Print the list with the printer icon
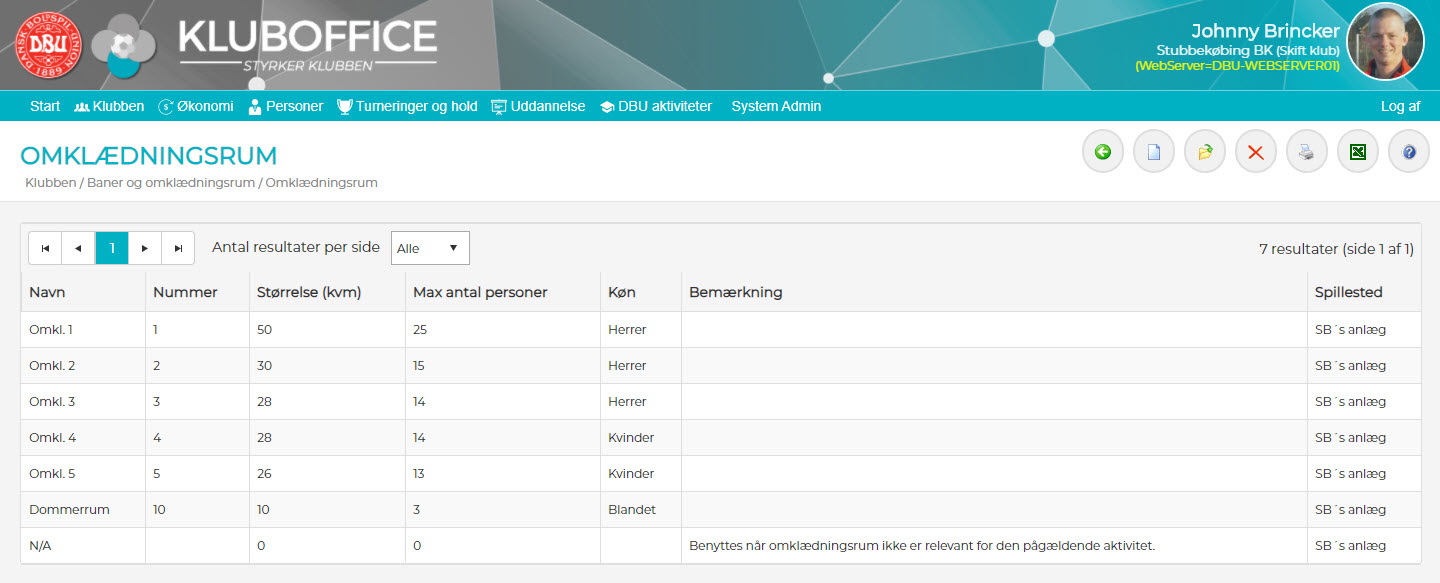The image size is (1440, 583). (x=1307, y=152)
